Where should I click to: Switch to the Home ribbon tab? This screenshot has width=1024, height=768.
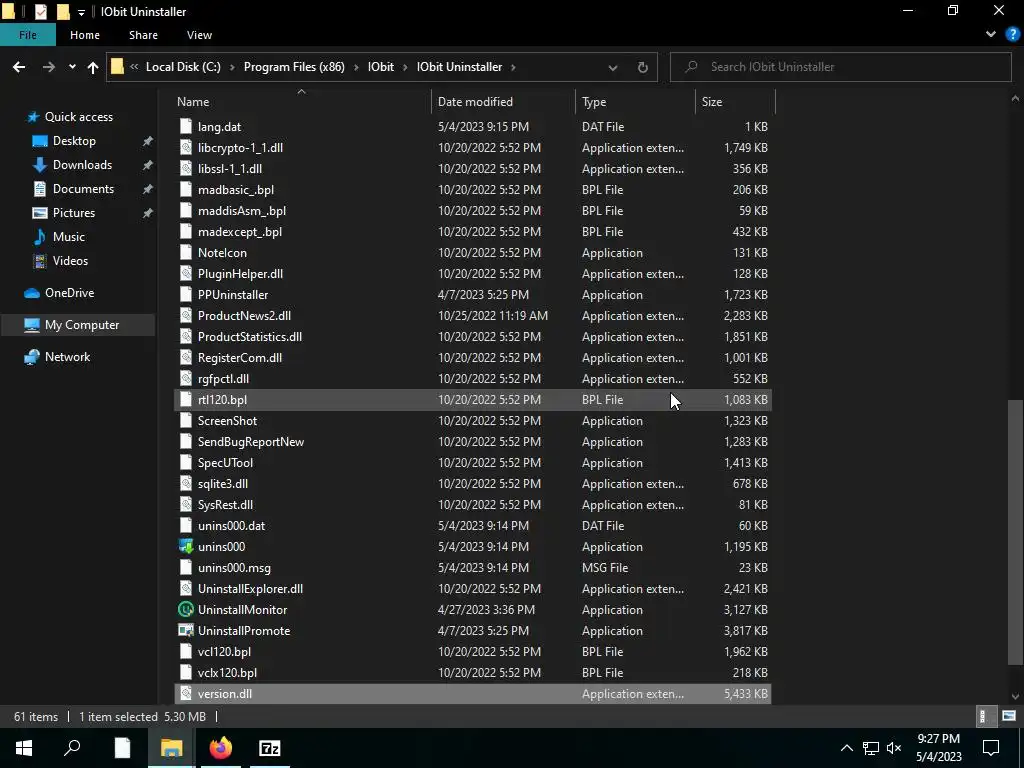85,35
